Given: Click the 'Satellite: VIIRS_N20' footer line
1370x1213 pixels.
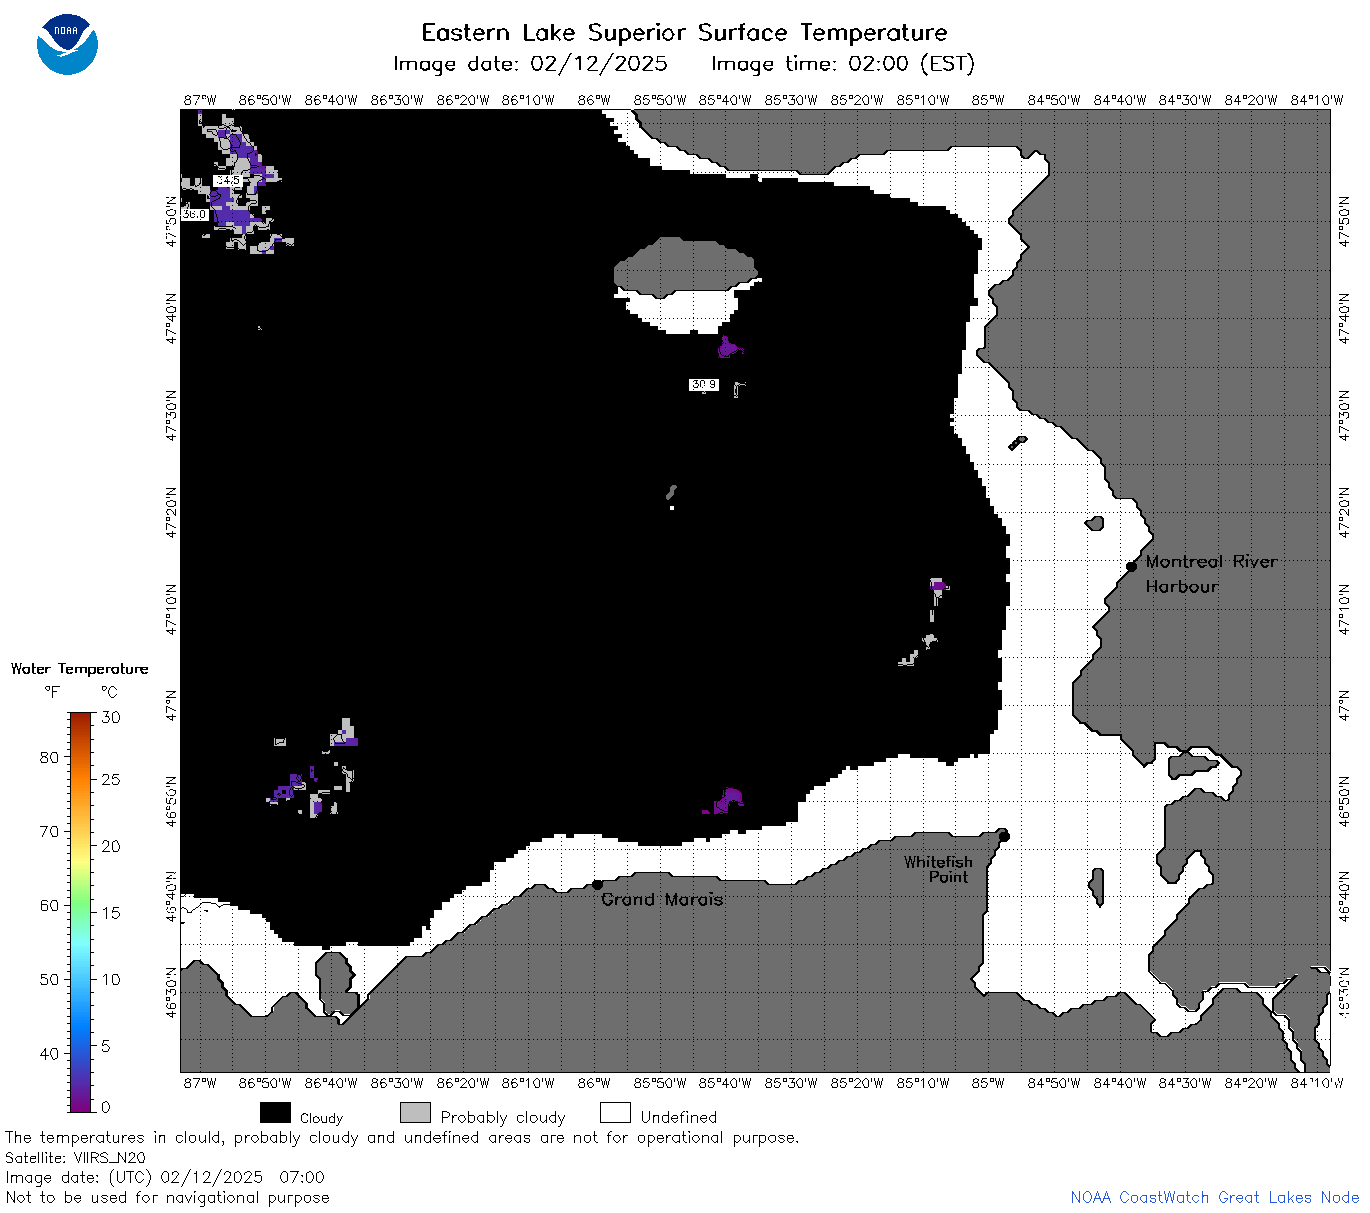Looking at the screenshot, I should [75, 1157].
